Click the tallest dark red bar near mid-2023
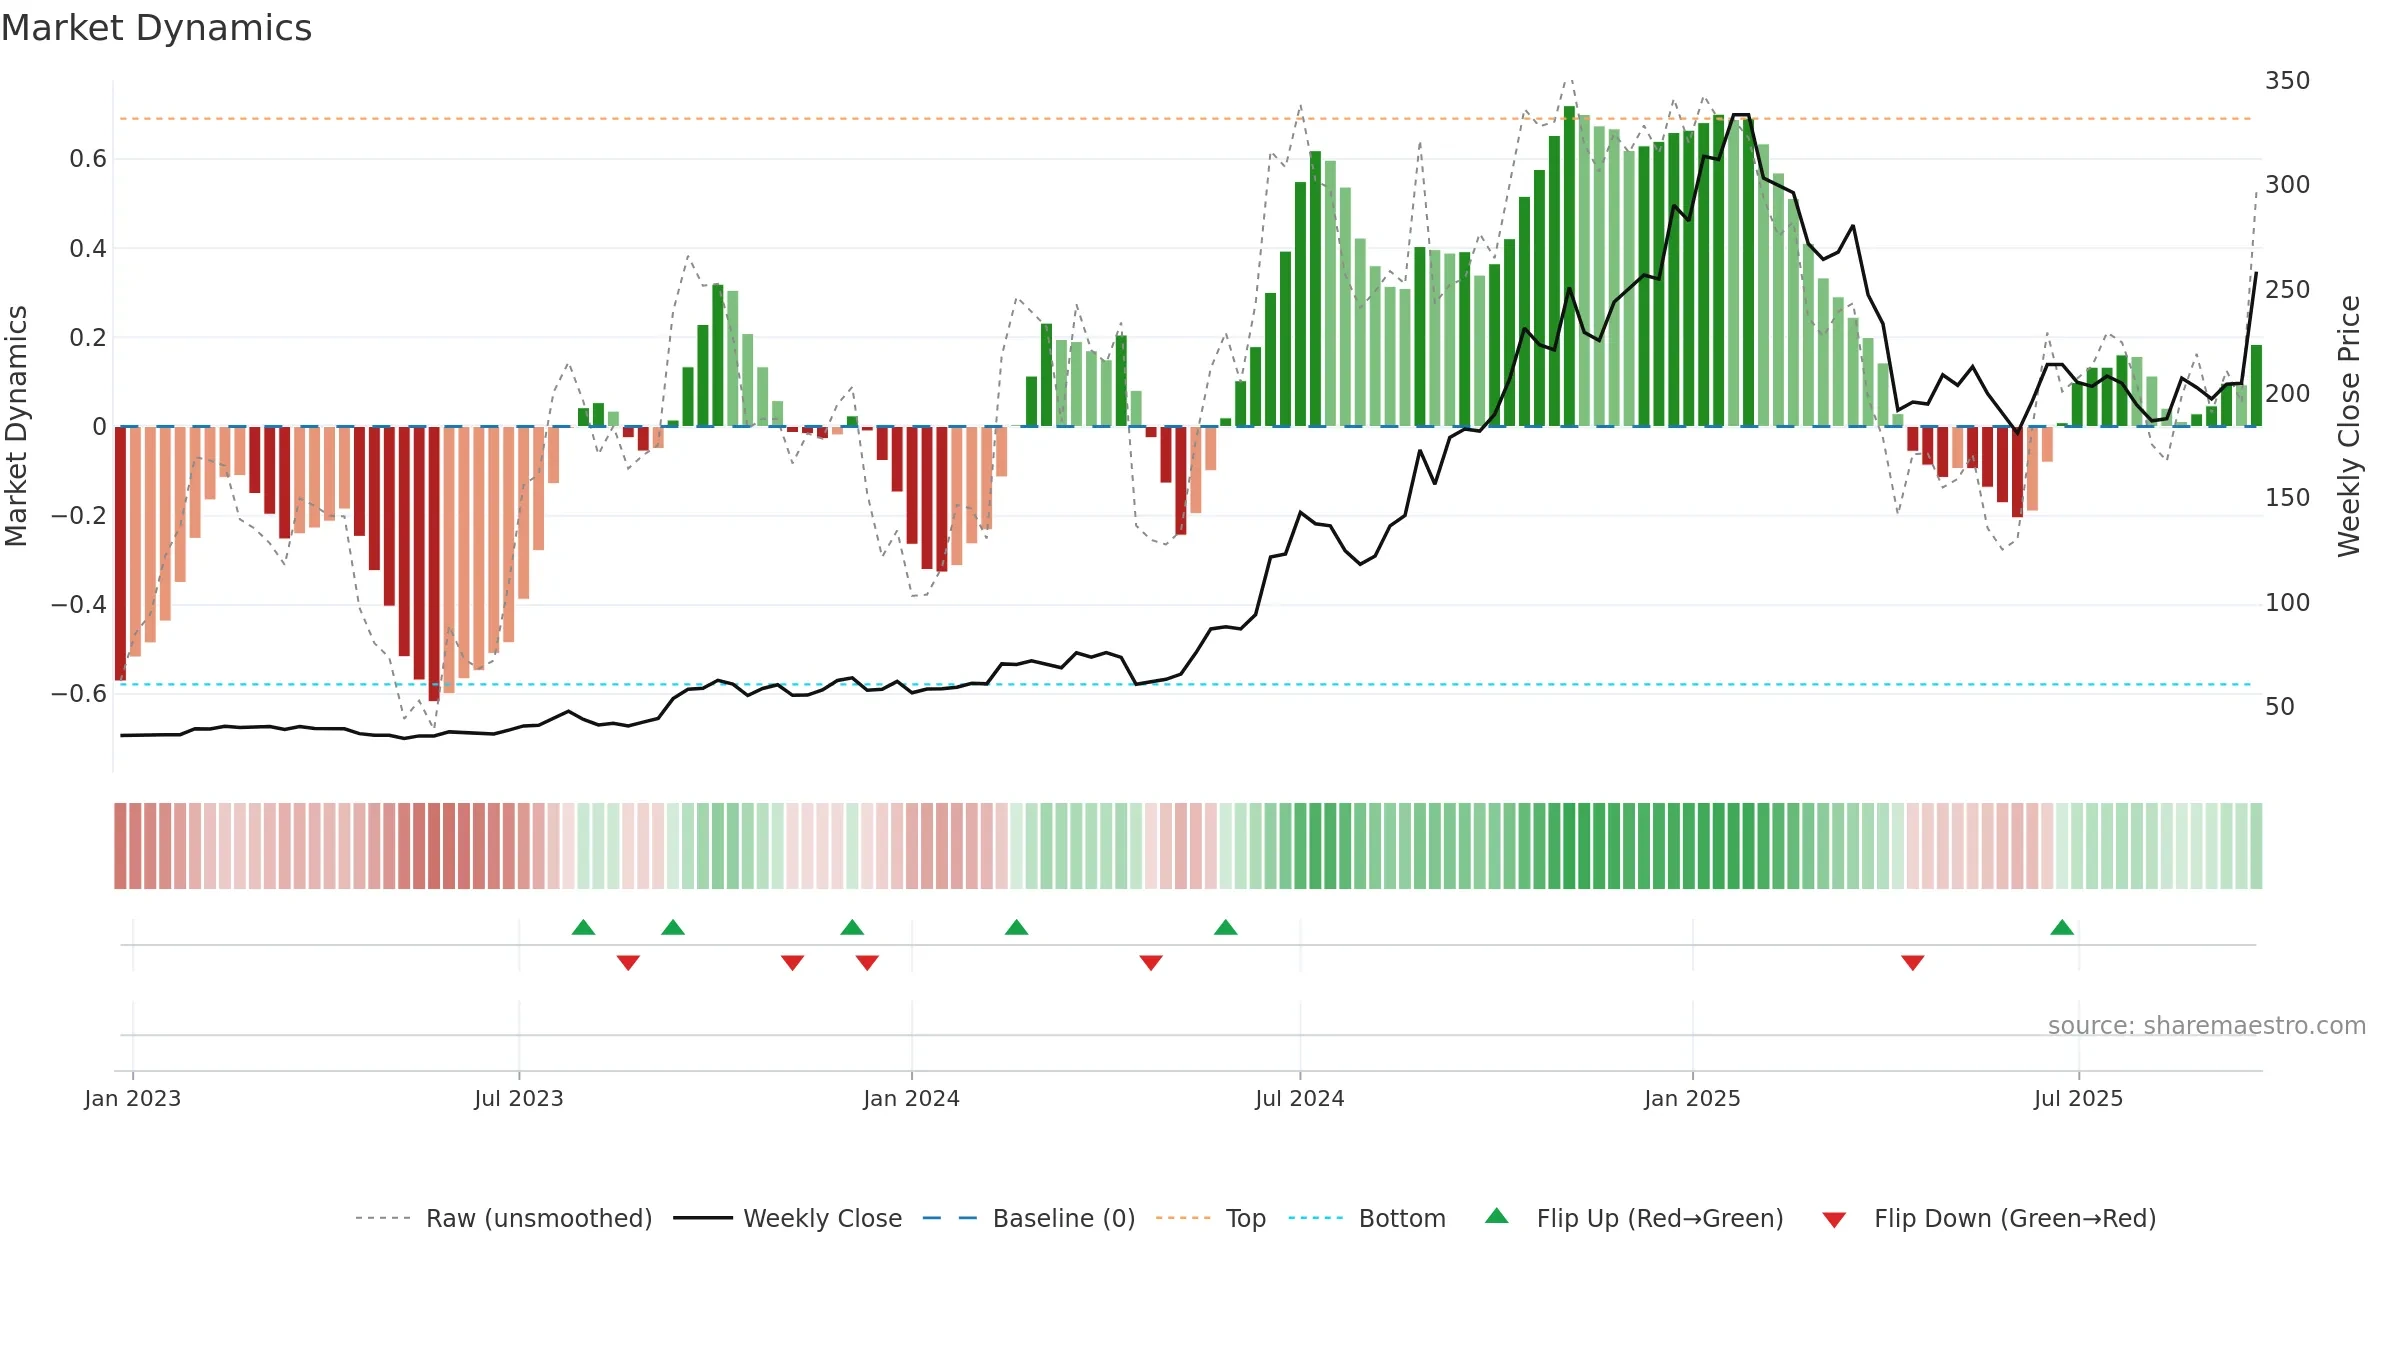2400x1350 pixels. coord(434,564)
